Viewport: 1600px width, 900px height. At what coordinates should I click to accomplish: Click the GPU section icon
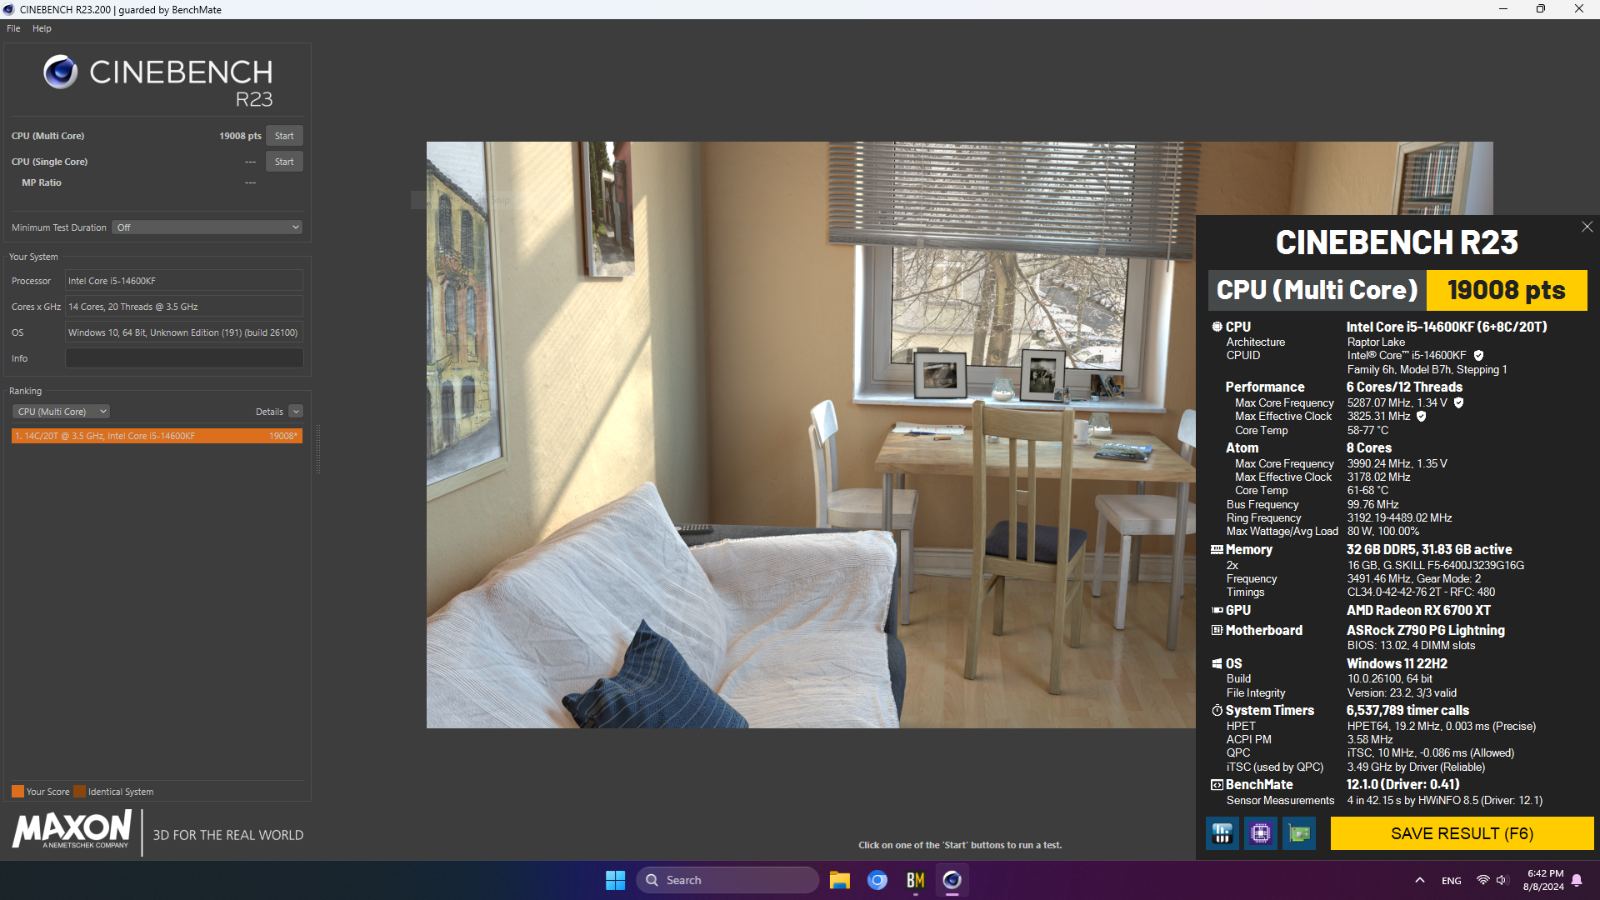pyautogui.click(x=1217, y=610)
